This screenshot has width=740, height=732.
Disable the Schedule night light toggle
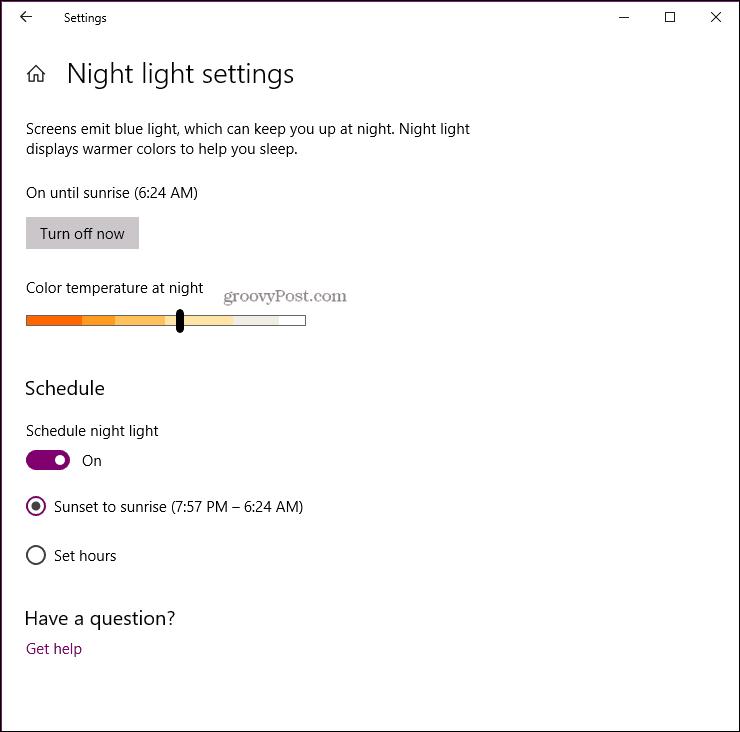click(48, 460)
